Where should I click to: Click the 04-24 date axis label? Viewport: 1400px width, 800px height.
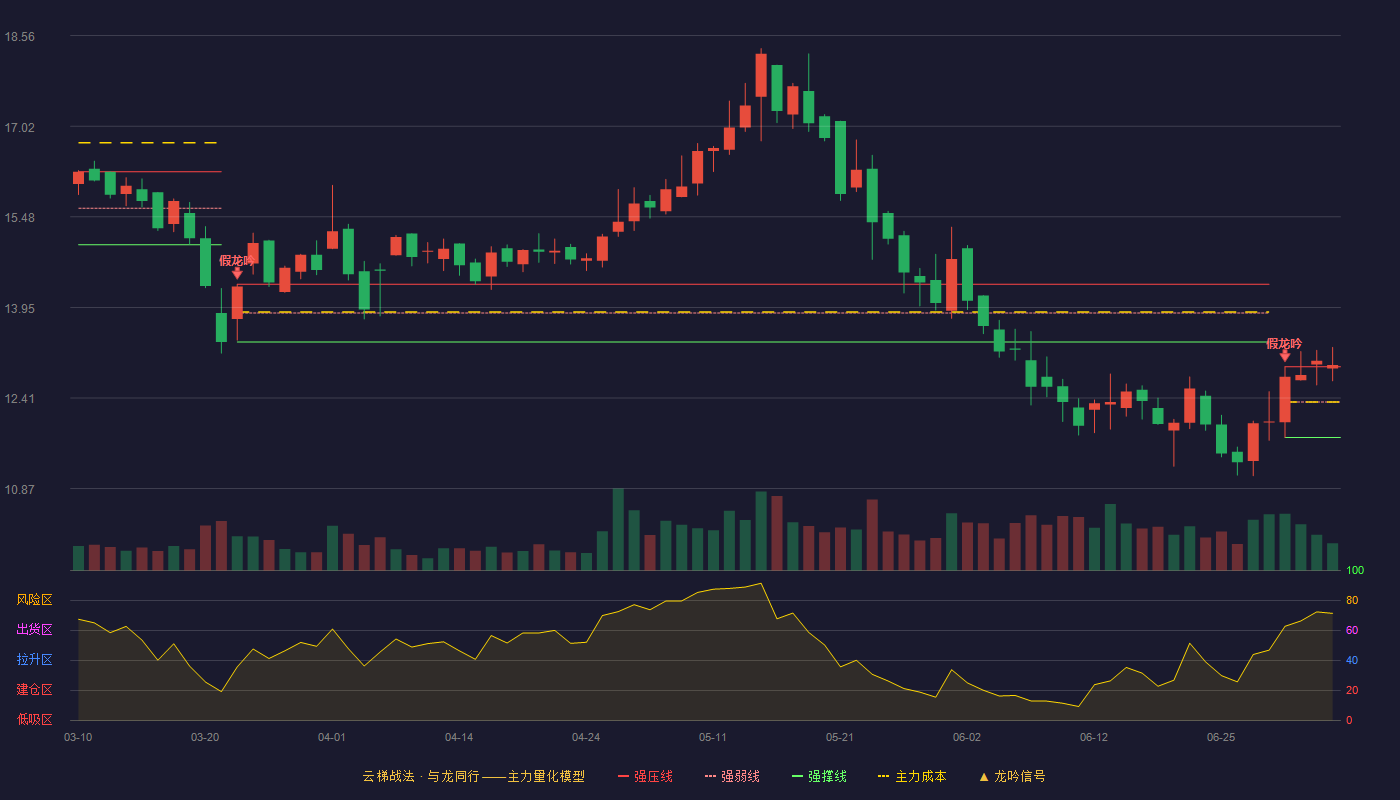pyautogui.click(x=586, y=737)
